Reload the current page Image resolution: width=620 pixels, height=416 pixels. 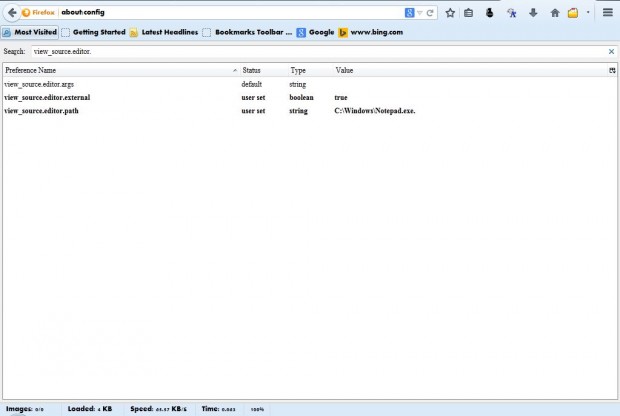click(x=430, y=13)
